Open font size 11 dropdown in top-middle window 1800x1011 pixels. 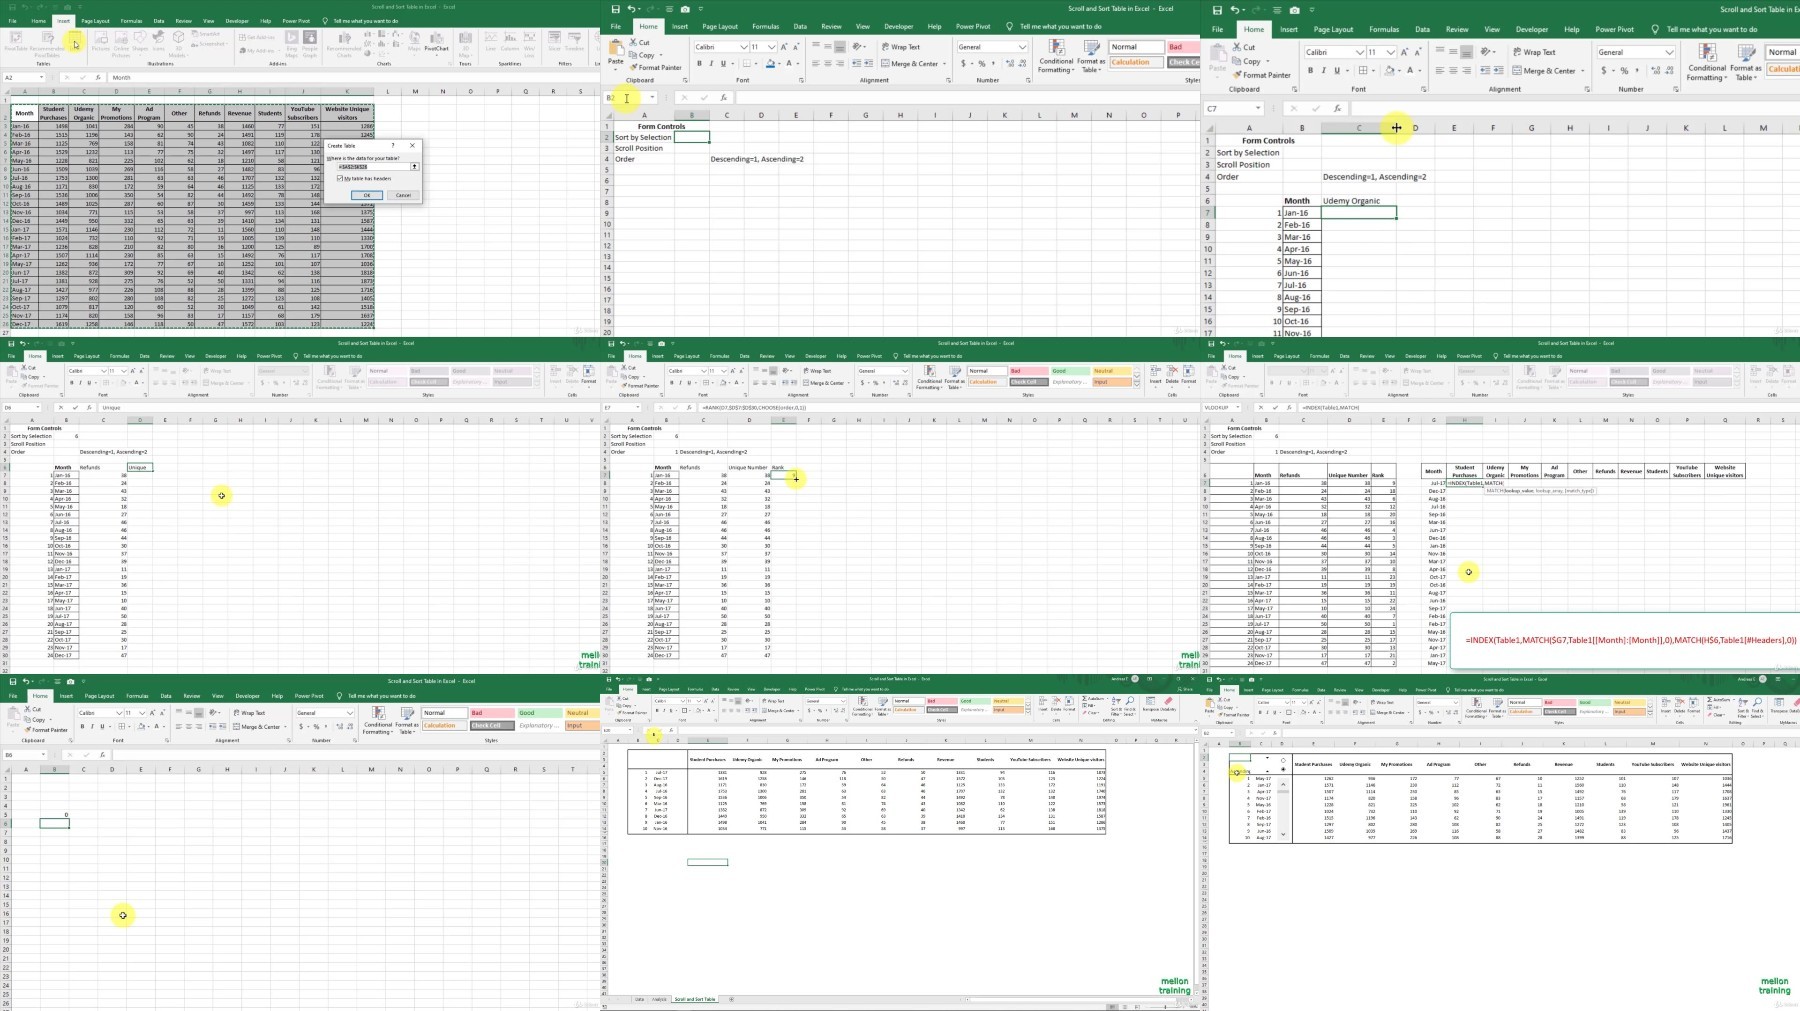(771, 47)
